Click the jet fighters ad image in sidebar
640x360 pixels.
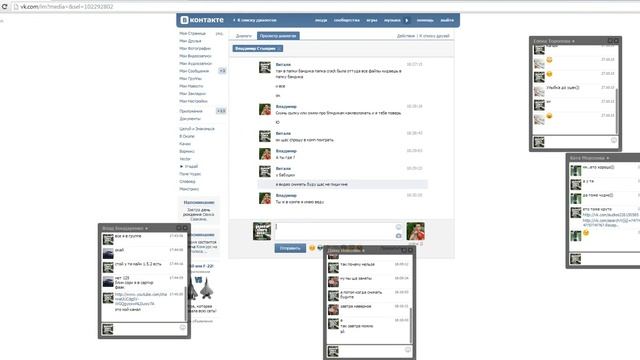(202, 287)
